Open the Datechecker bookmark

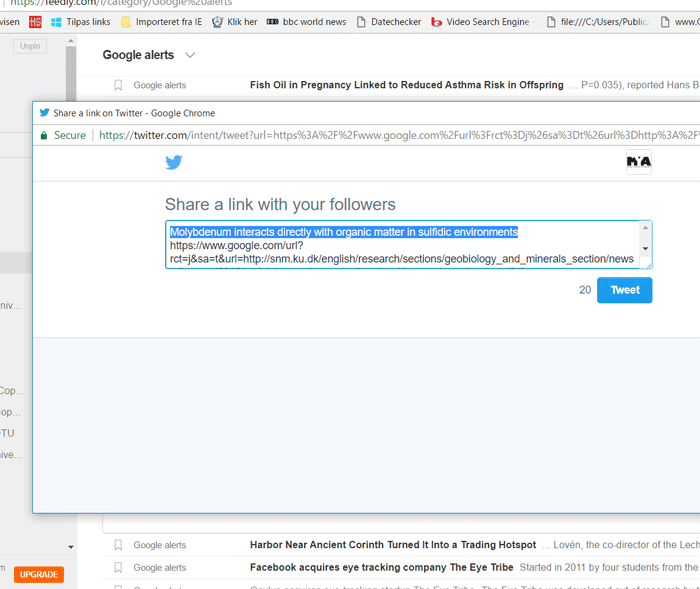coord(389,22)
